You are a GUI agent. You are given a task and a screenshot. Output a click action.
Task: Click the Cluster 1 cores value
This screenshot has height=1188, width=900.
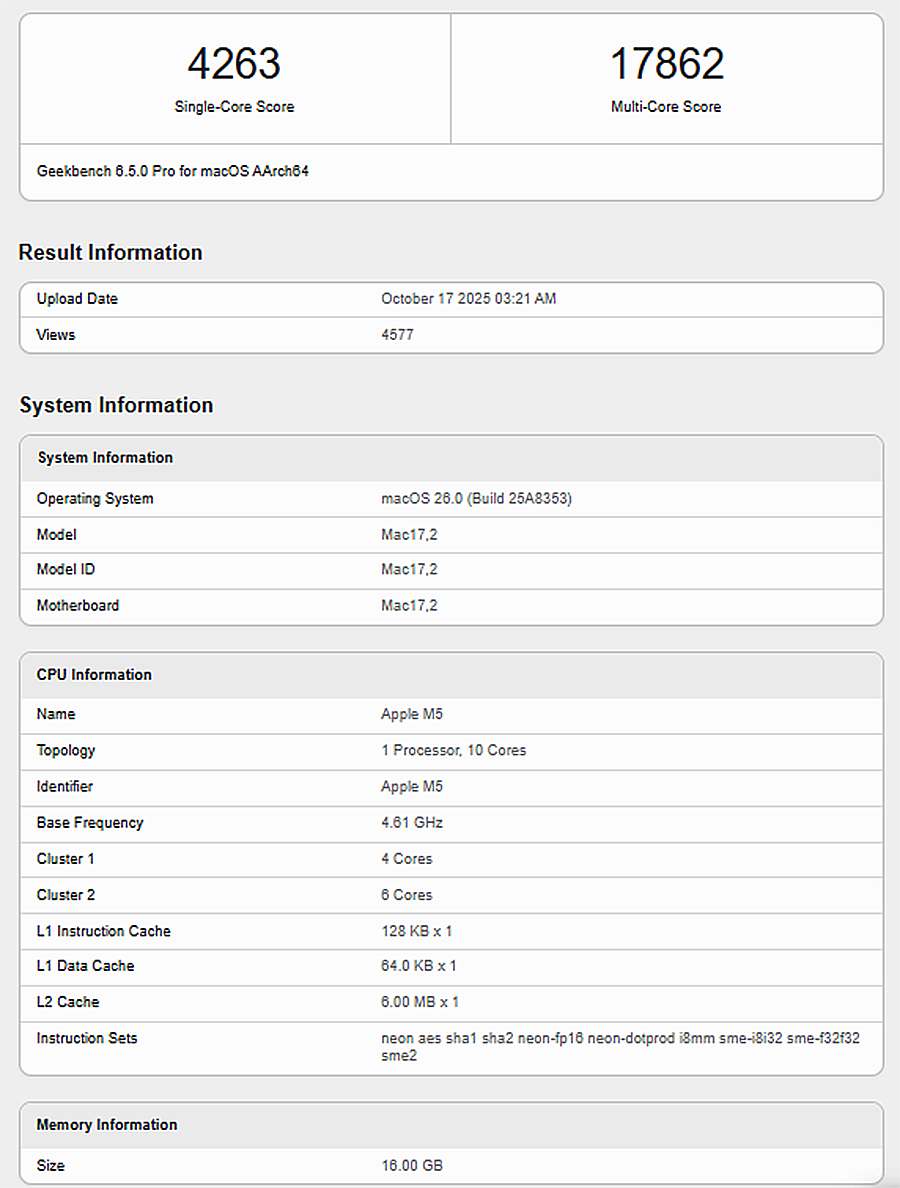(x=407, y=859)
